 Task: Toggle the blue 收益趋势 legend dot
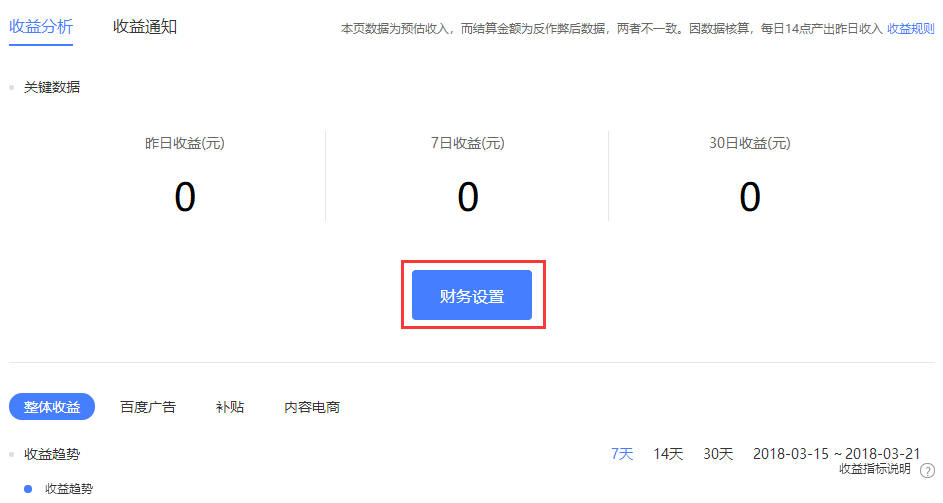(28, 489)
